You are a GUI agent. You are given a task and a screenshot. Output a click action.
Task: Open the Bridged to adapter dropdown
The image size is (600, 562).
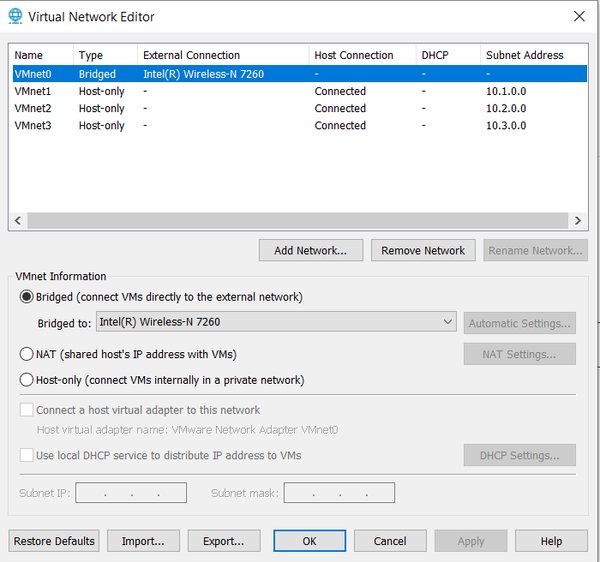(x=447, y=322)
